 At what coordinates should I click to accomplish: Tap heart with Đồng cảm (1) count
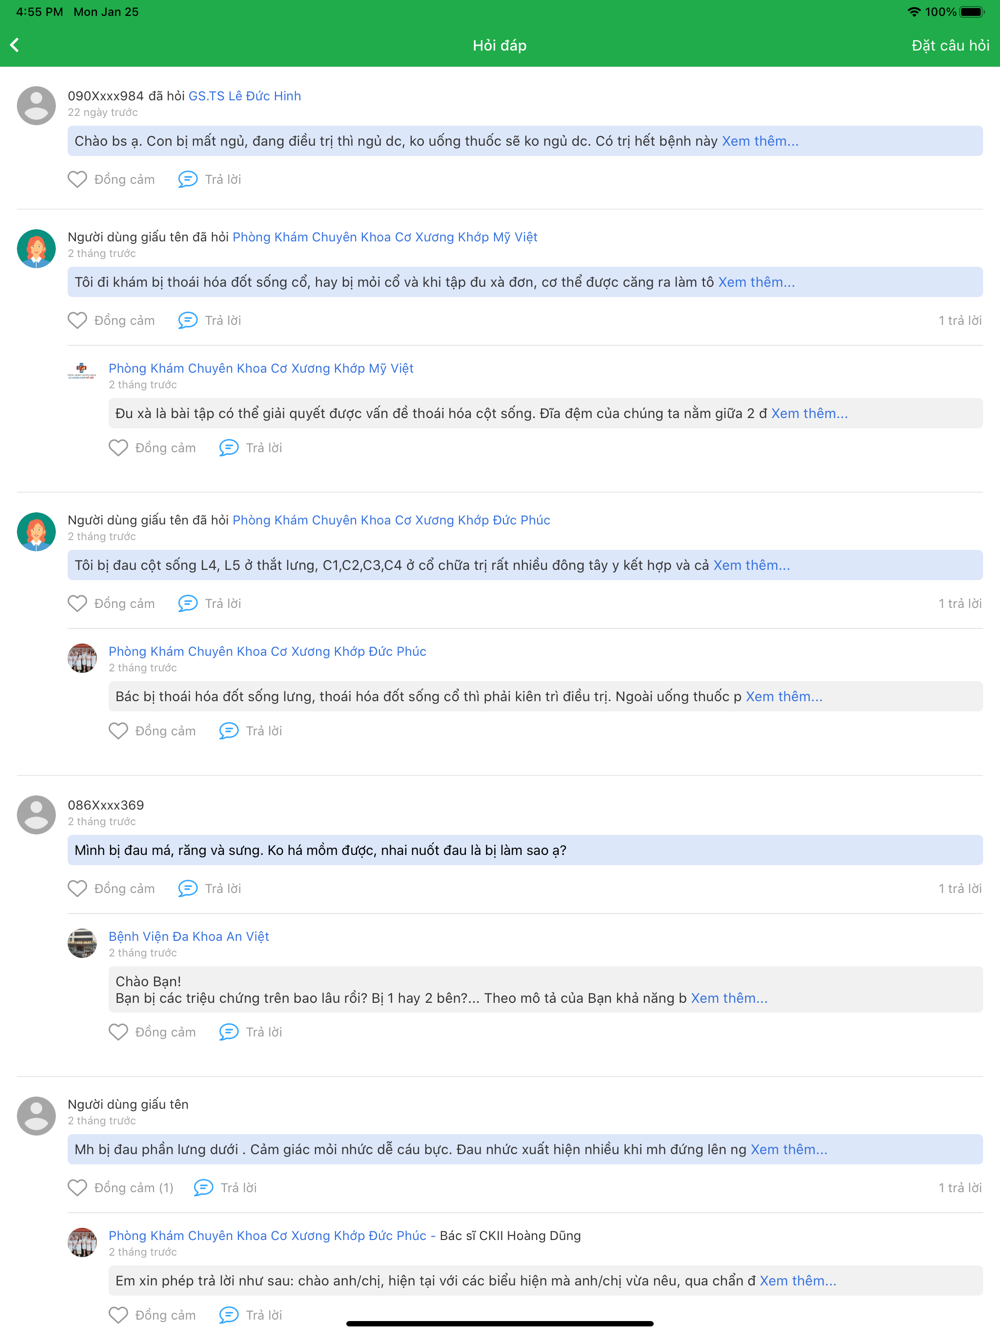pos(78,1188)
